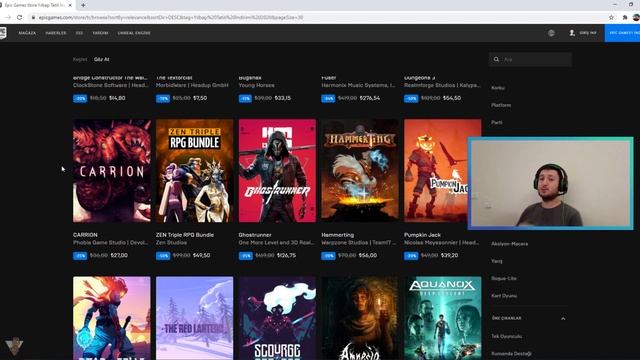Viewport: 640px width, 360px height.
Task: Click the Ara search input field
Action: coord(530,59)
